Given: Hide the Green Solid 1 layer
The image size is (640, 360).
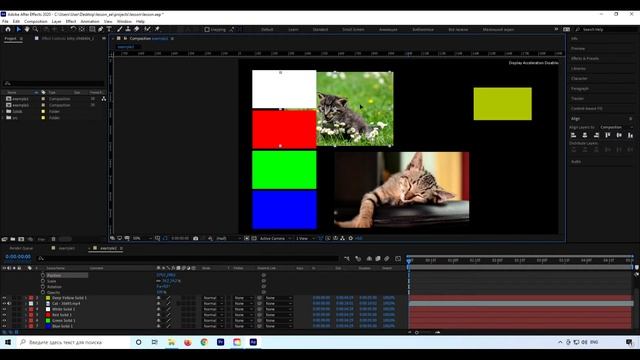Looking at the screenshot, I should pos(4,321).
